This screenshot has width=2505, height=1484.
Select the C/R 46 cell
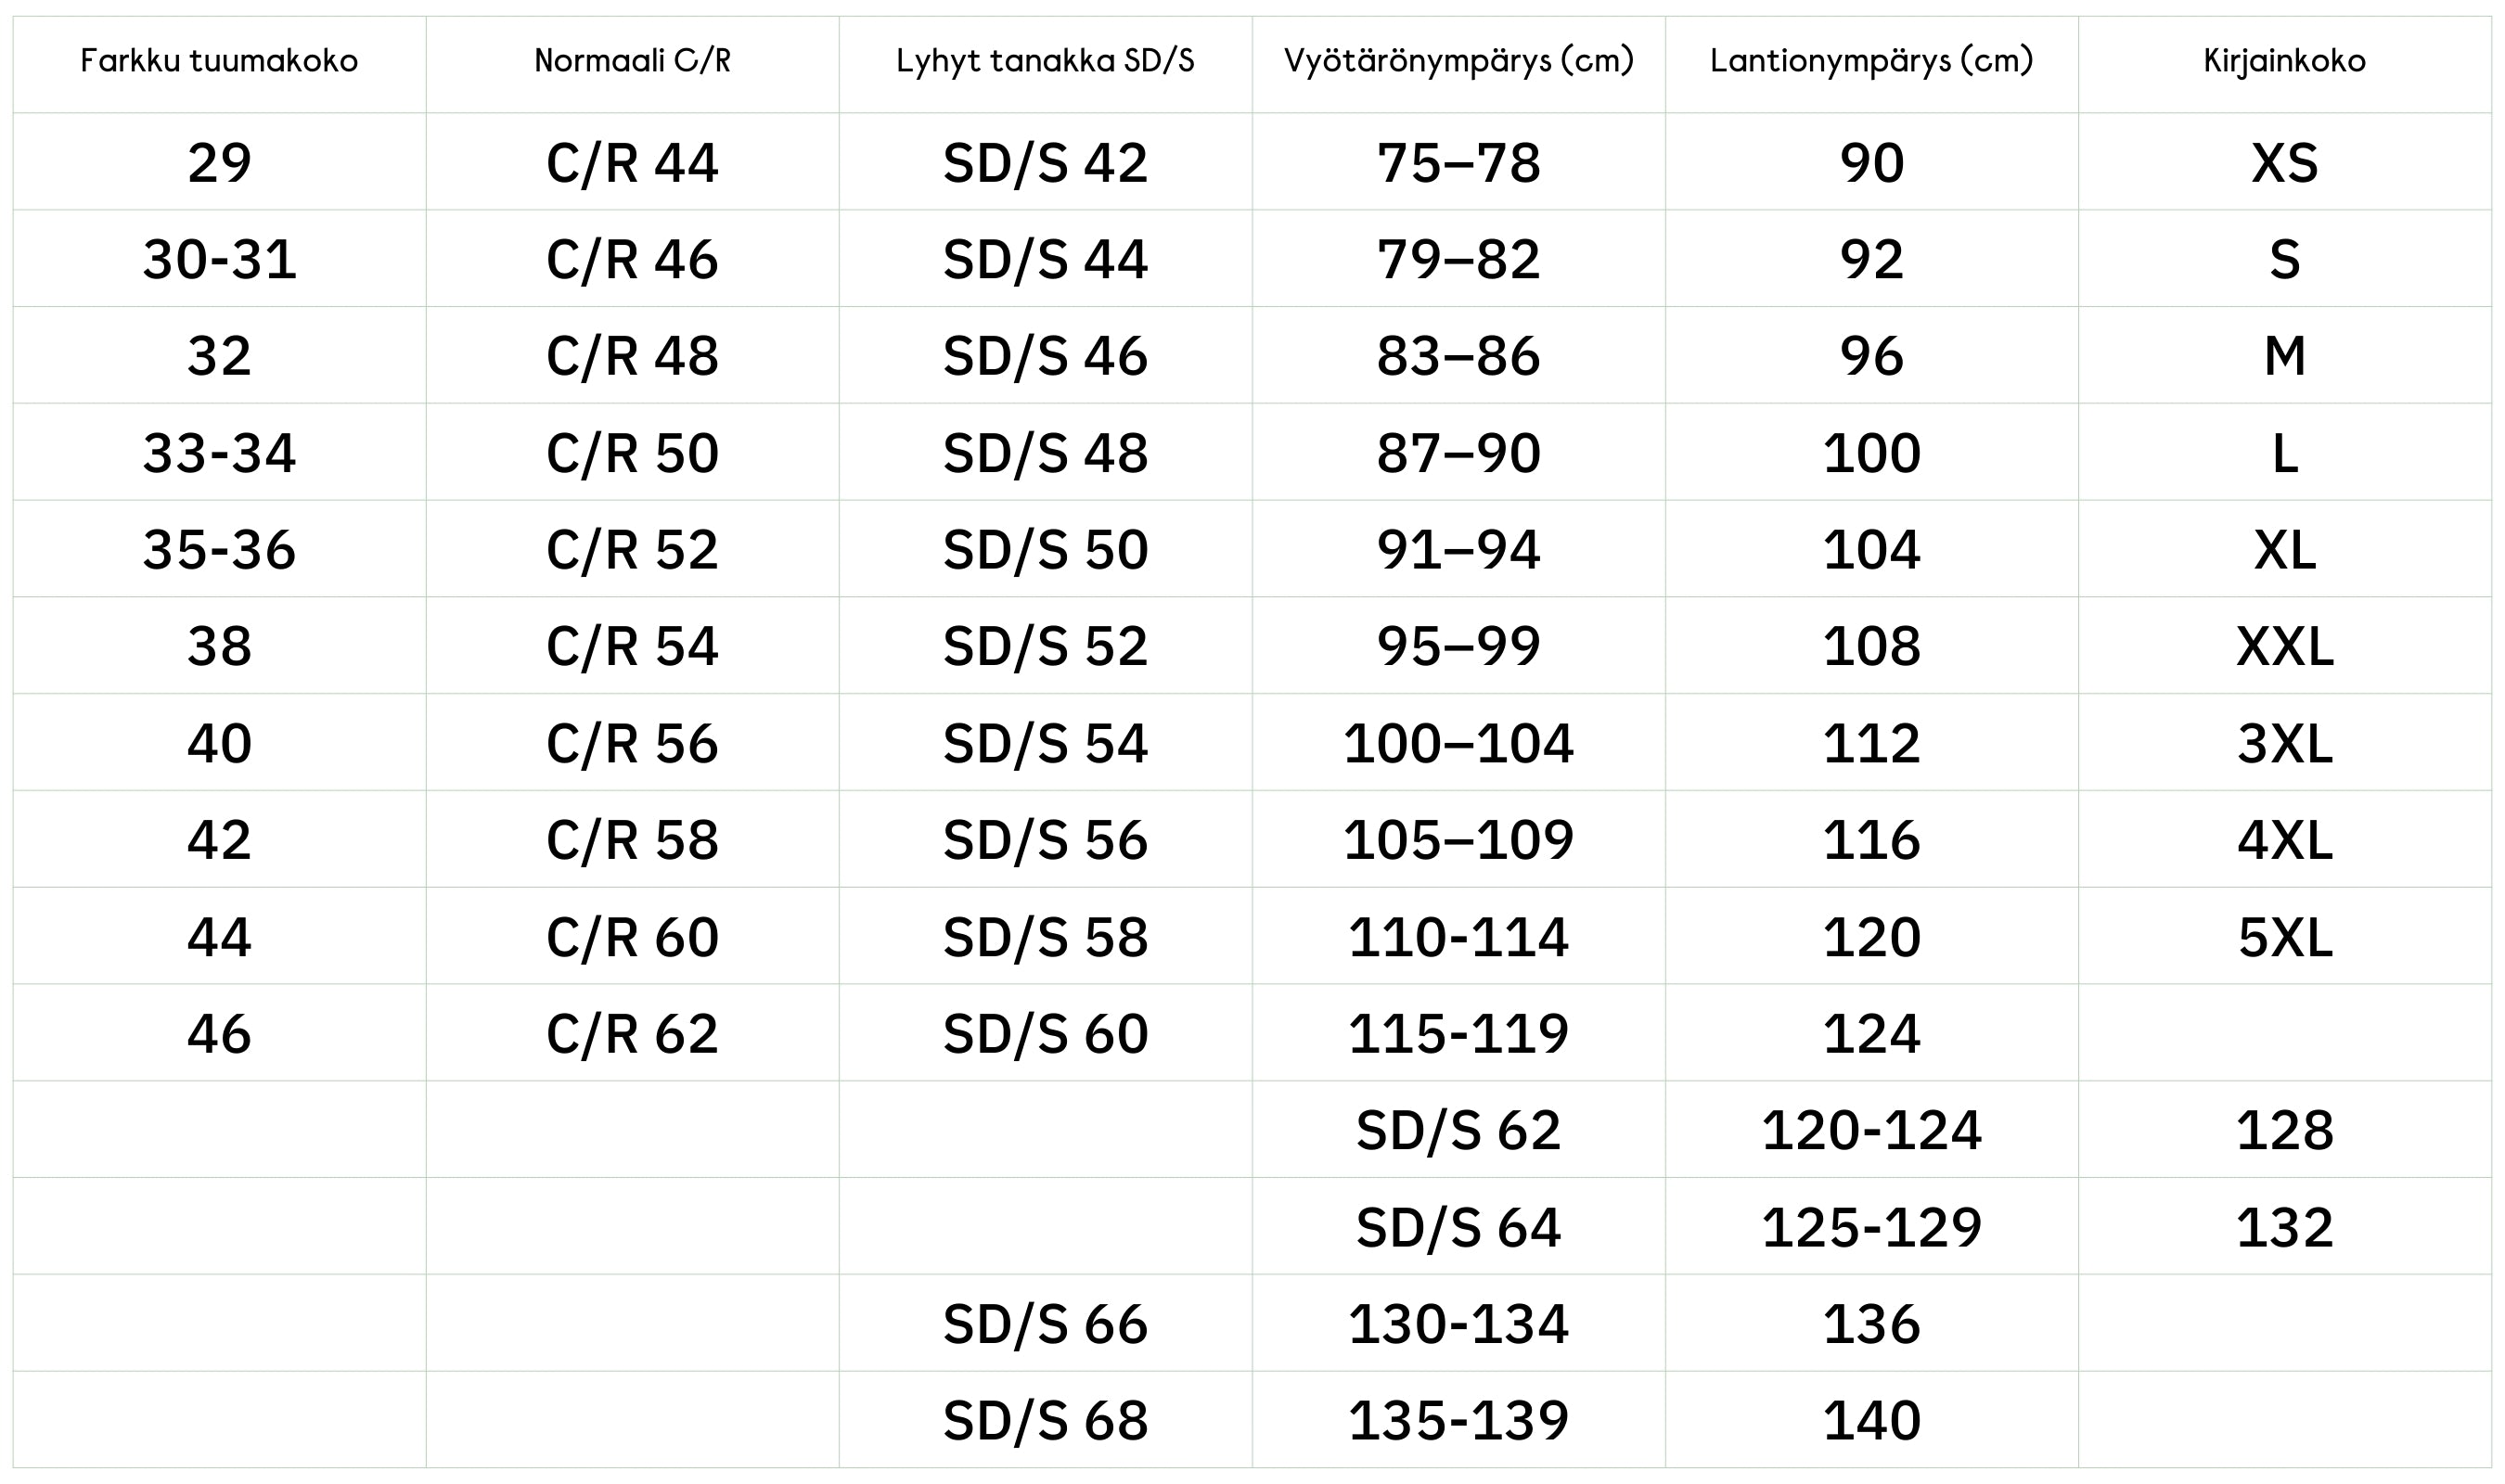pyautogui.click(x=632, y=259)
